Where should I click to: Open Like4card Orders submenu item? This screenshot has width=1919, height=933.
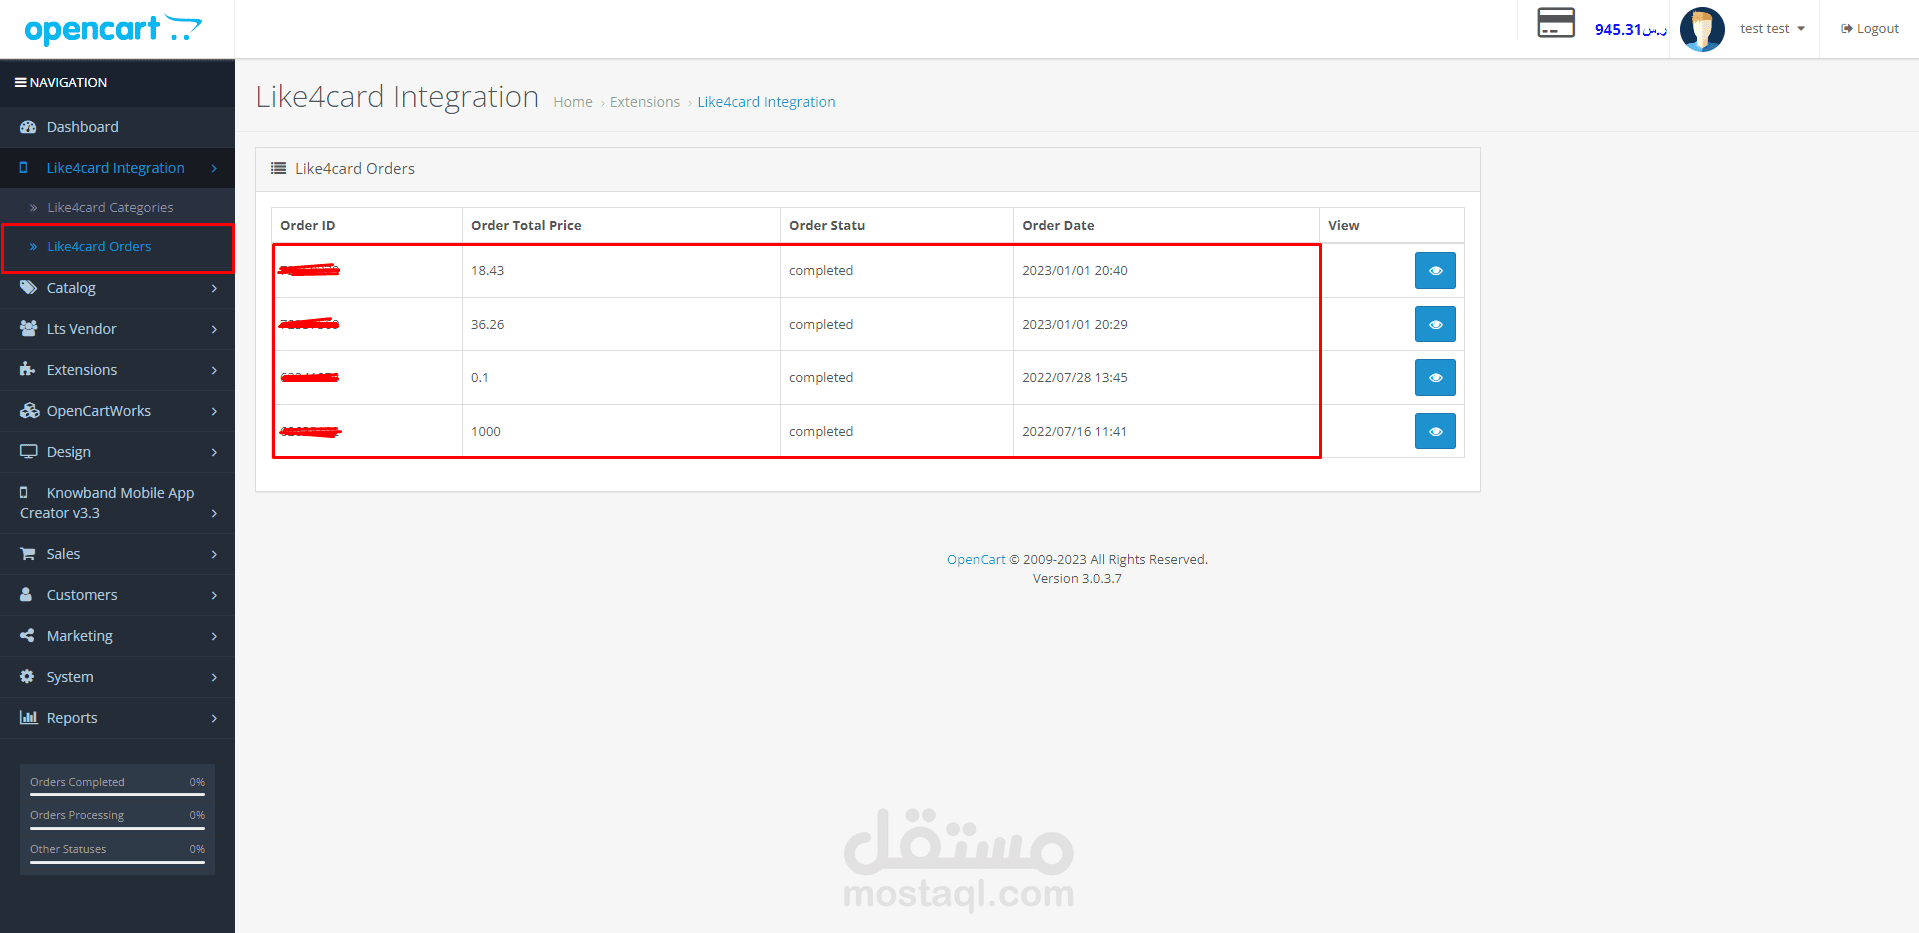pyautogui.click(x=99, y=247)
